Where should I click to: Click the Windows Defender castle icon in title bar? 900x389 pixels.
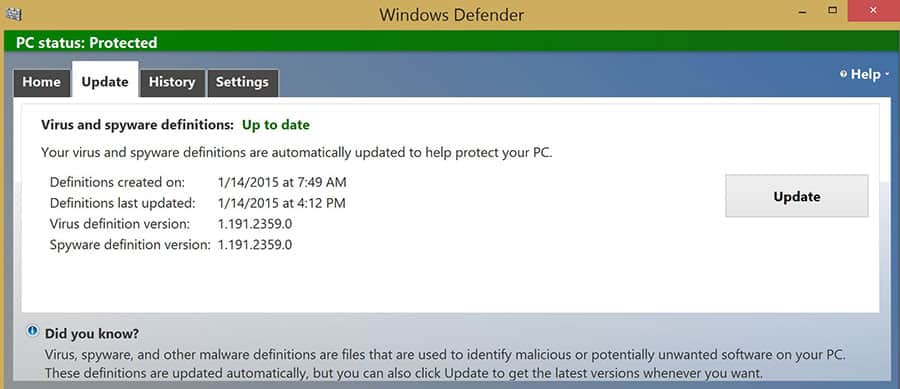click(x=13, y=14)
